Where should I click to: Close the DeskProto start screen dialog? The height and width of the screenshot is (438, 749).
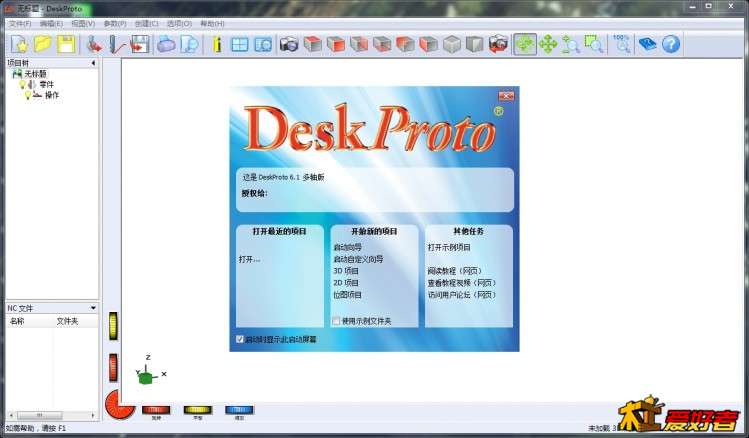coord(506,96)
